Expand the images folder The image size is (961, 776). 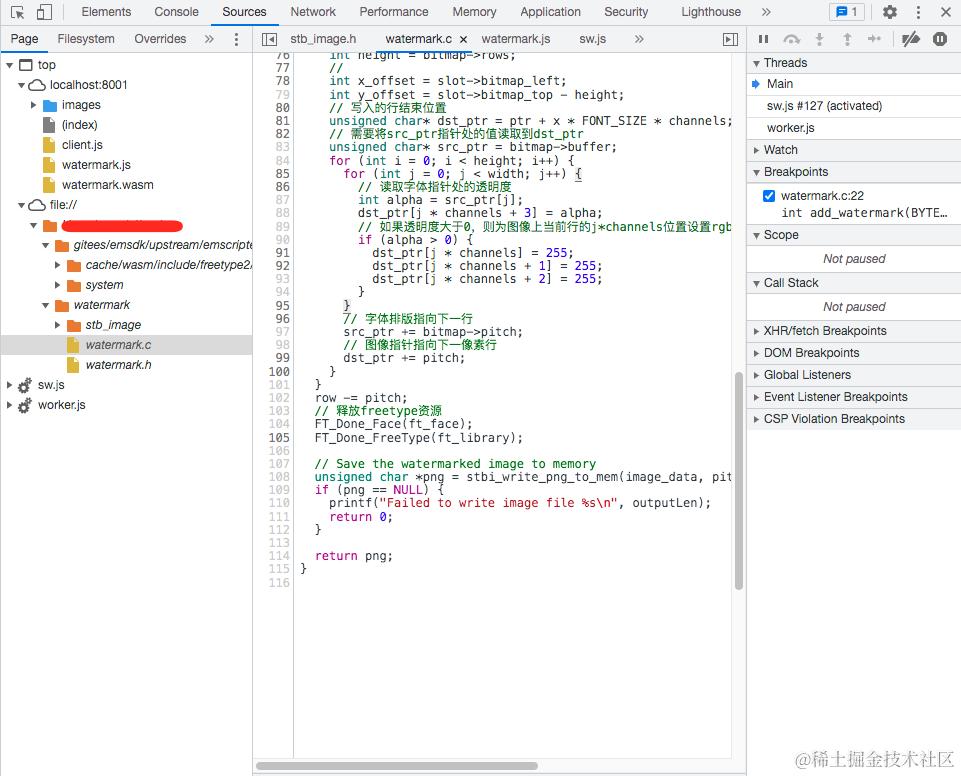tap(34, 105)
